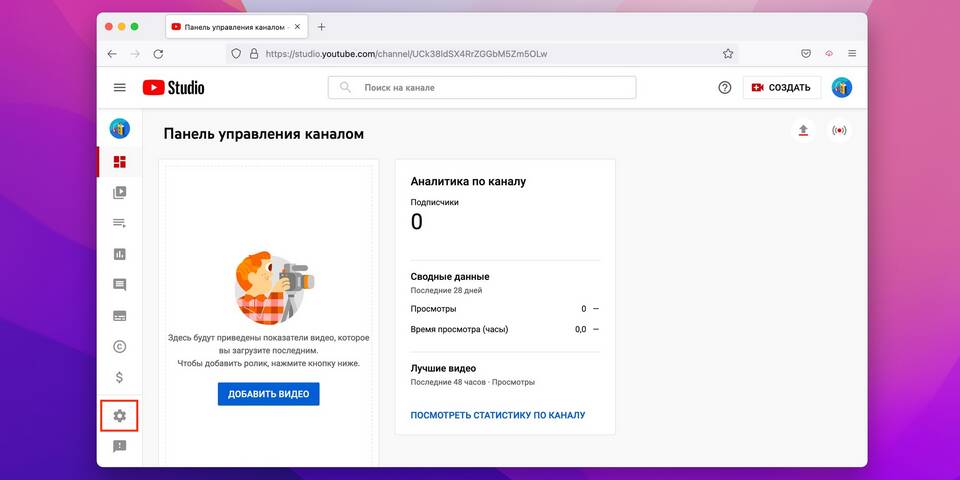Open Playlists icon in the sidebar
Viewport: 960px width, 480px height.
[x=119, y=223]
